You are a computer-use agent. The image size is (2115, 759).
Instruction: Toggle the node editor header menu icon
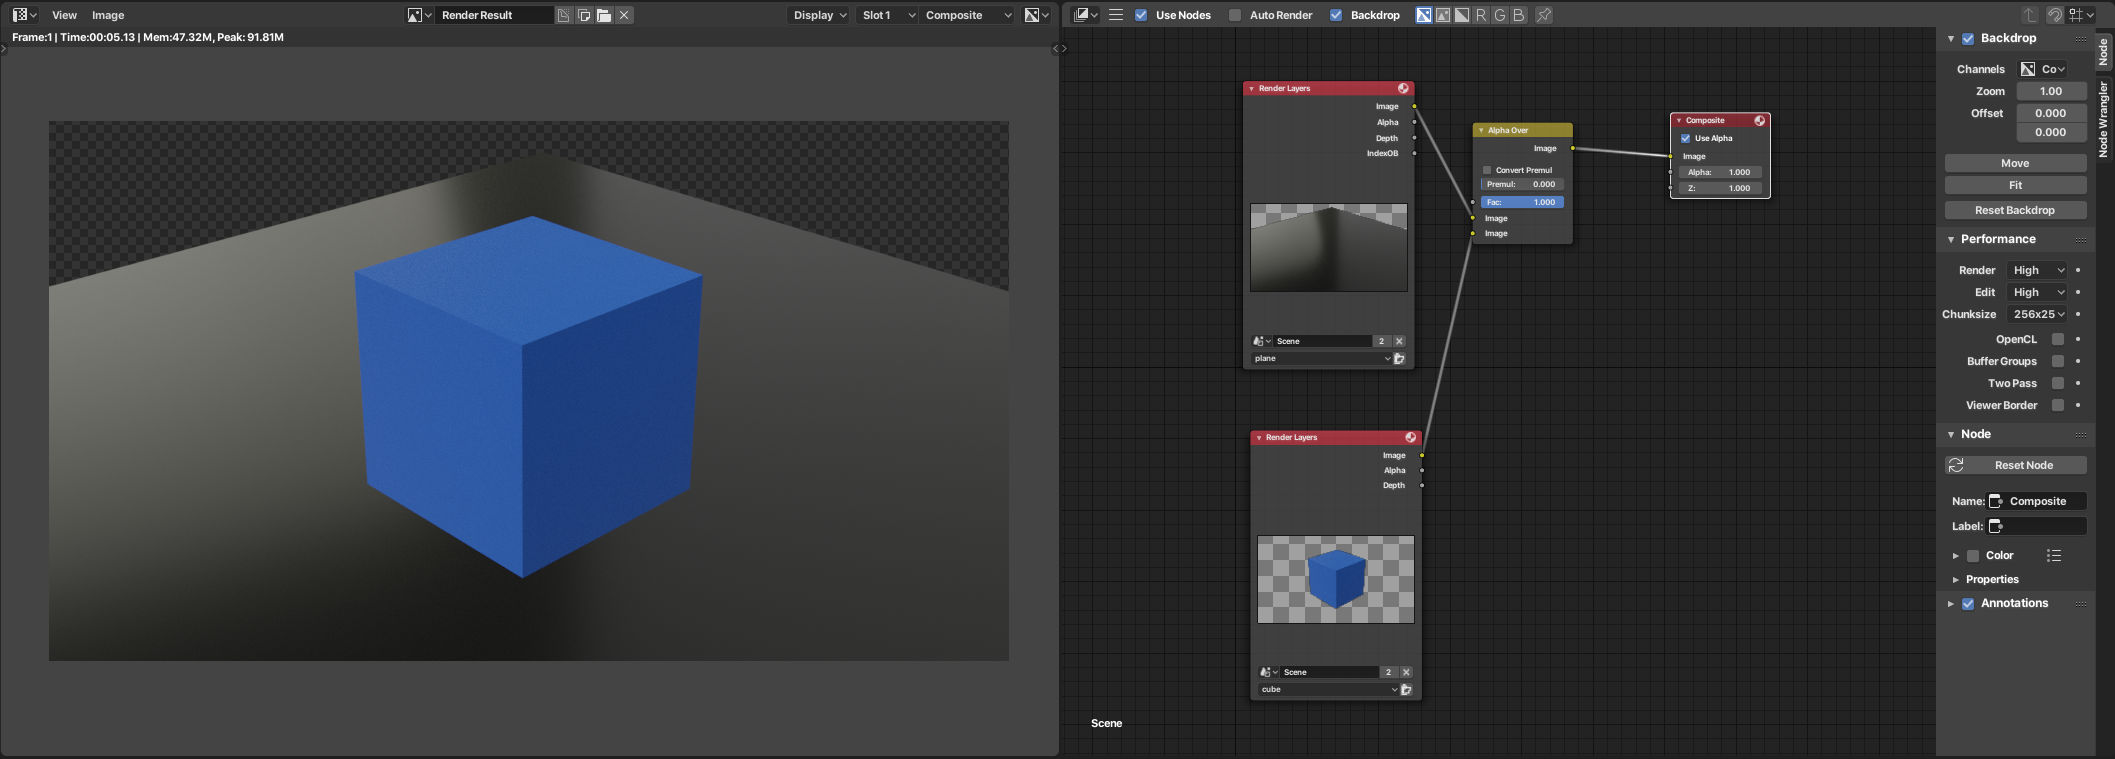[x=1116, y=15]
